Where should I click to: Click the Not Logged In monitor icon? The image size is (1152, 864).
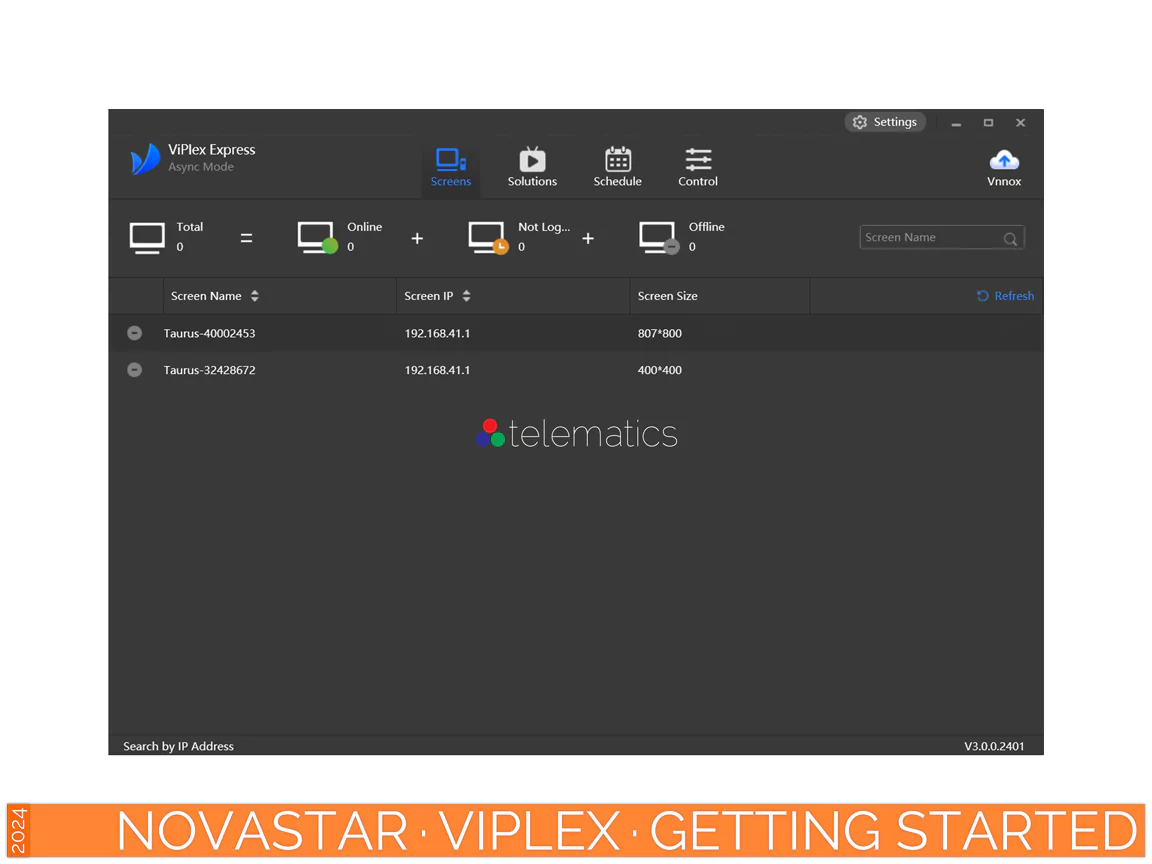pos(488,237)
